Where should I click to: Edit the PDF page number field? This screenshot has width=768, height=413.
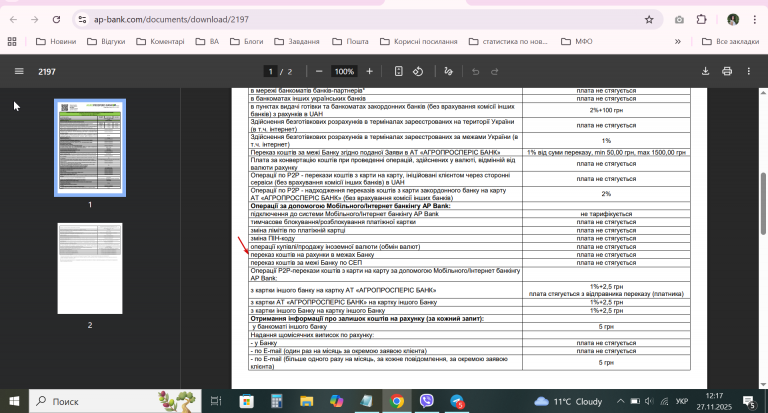[270, 72]
